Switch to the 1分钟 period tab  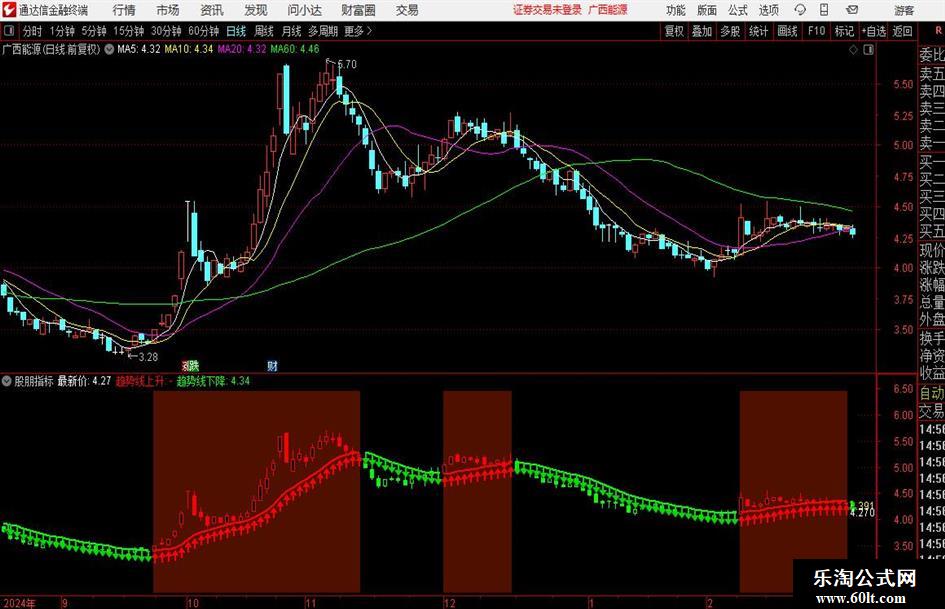[x=62, y=31]
